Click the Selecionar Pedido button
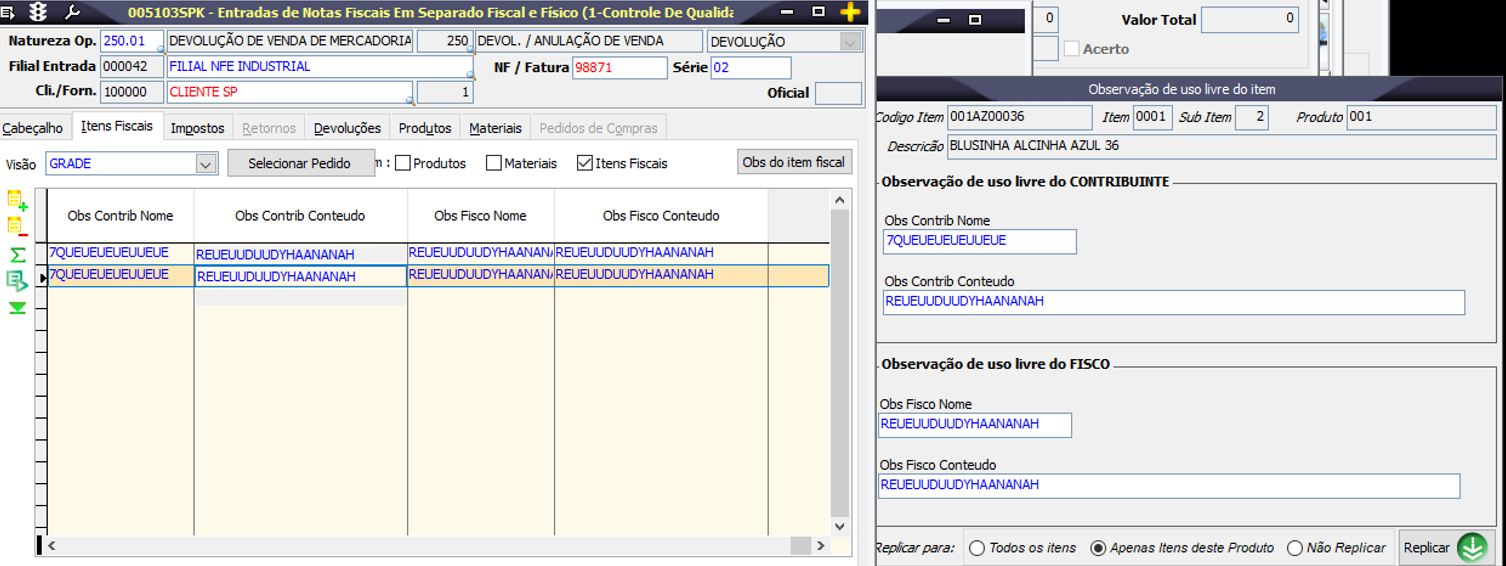The width and height of the screenshot is (1506, 566). [x=300, y=163]
